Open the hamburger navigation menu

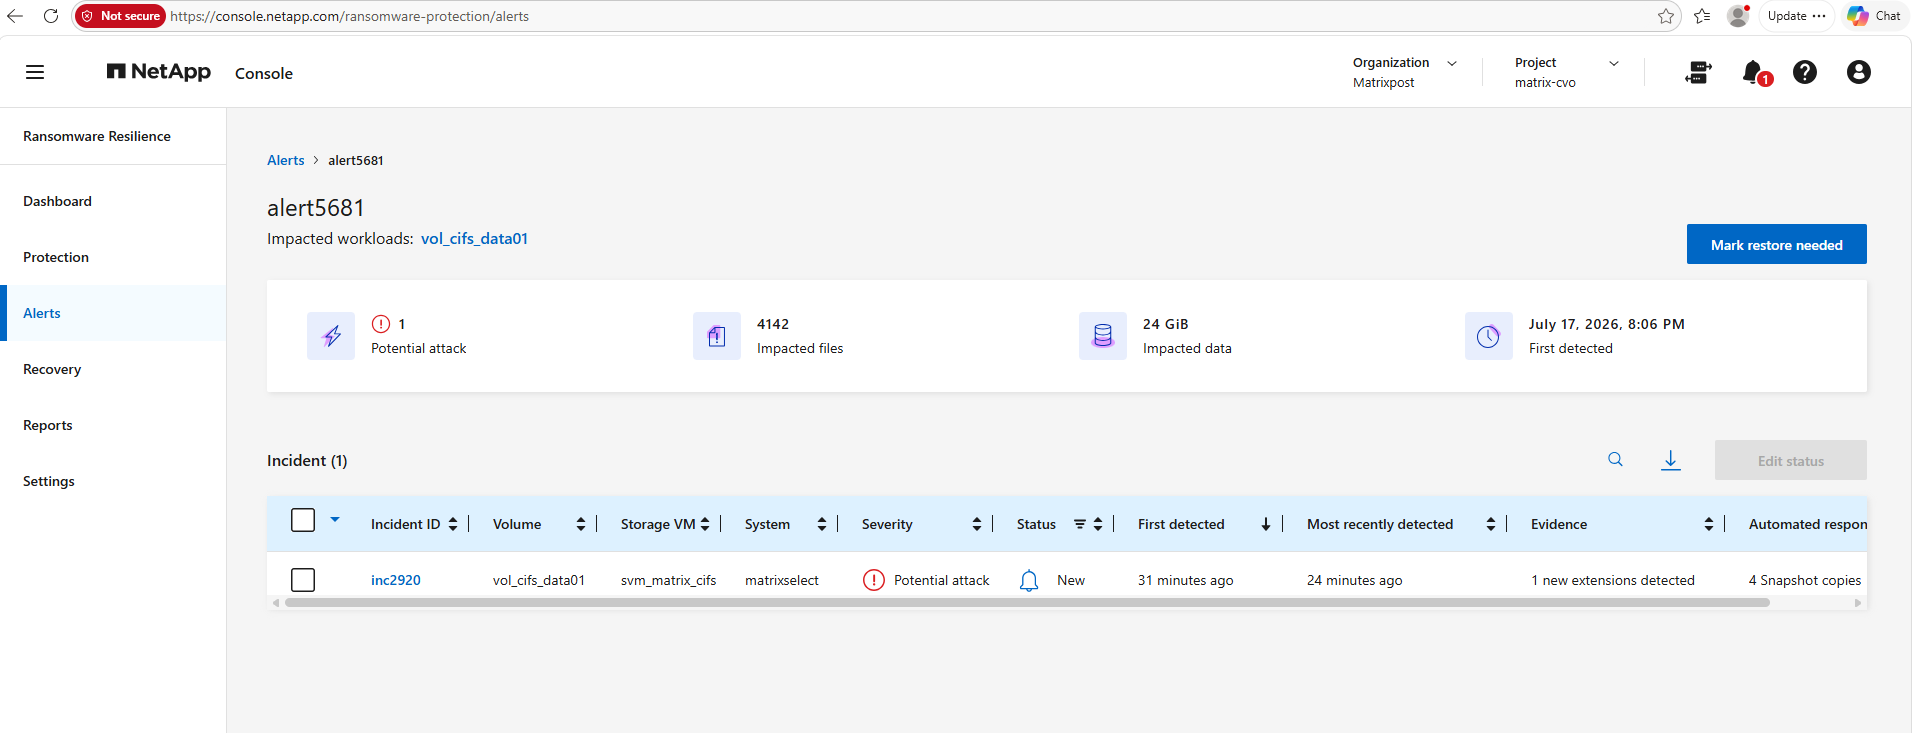(35, 72)
